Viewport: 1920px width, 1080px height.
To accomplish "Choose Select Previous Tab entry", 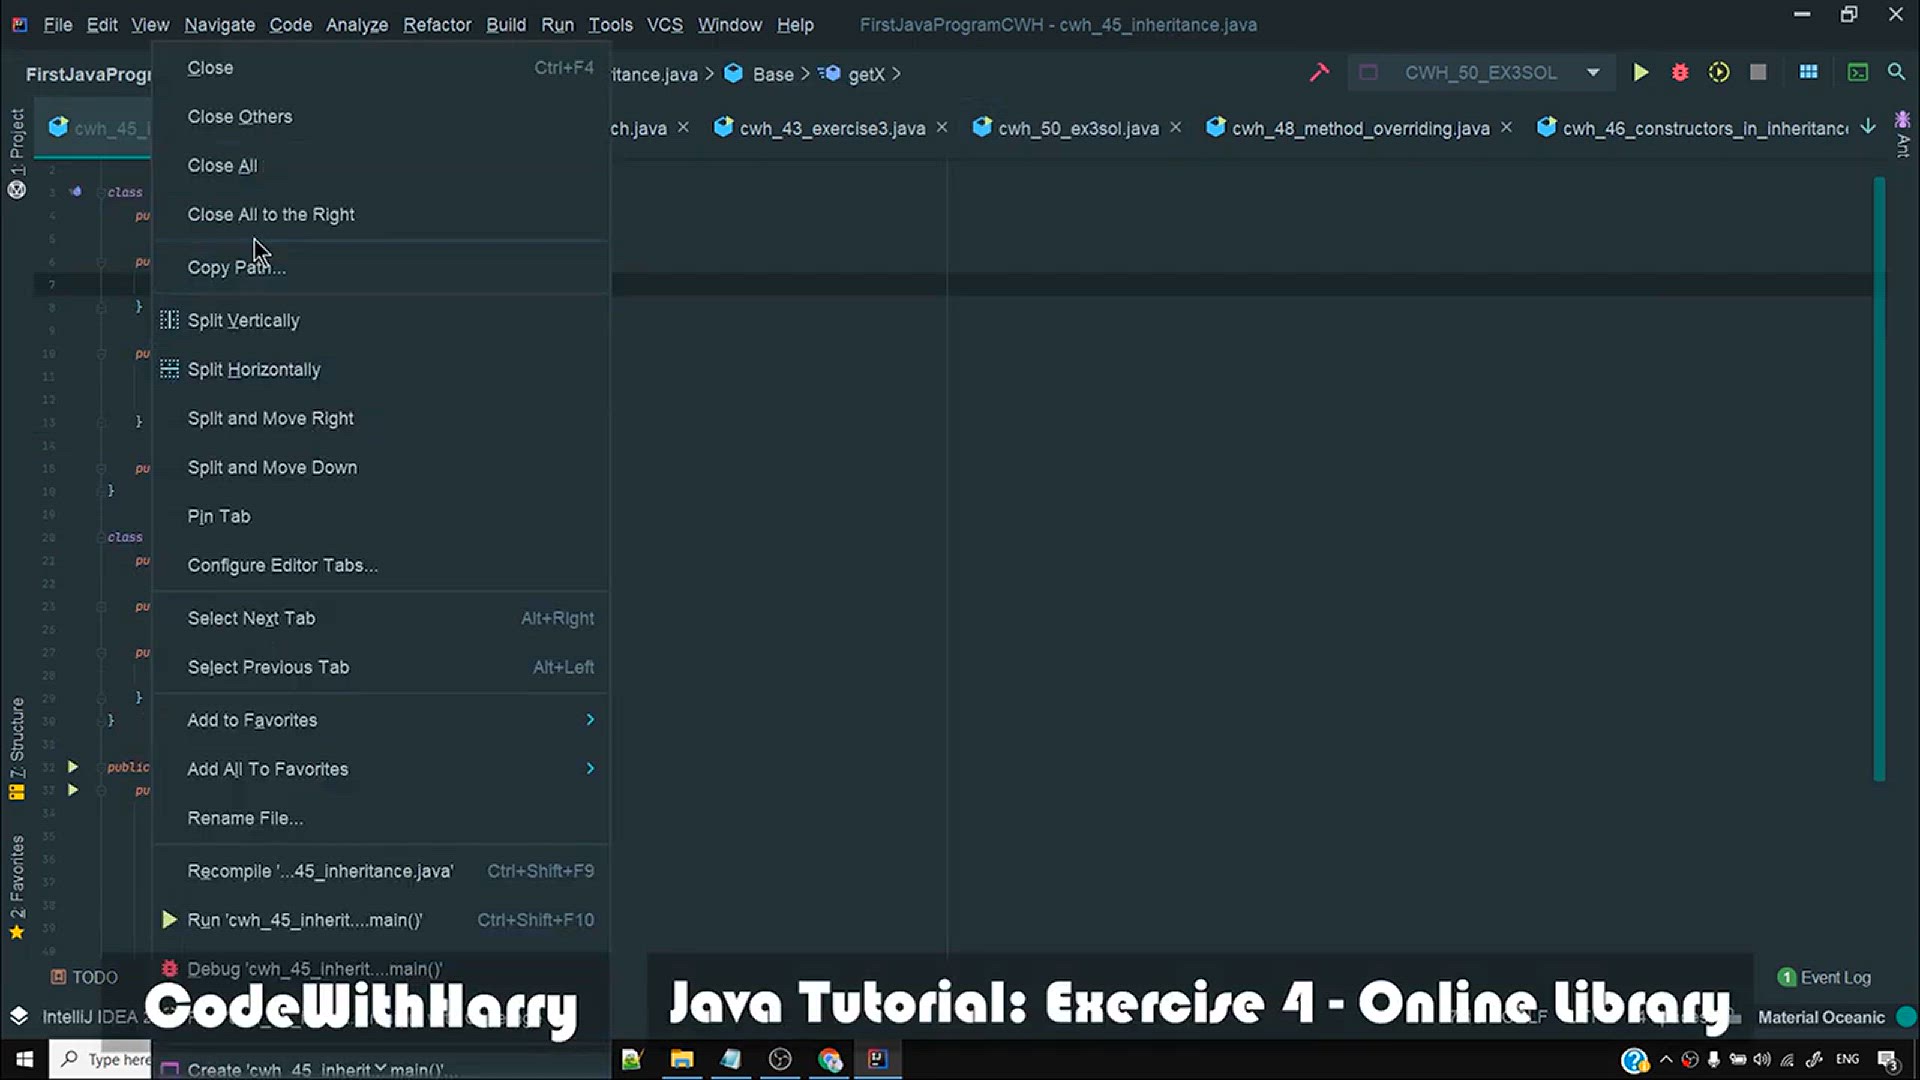I will (x=381, y=668).
